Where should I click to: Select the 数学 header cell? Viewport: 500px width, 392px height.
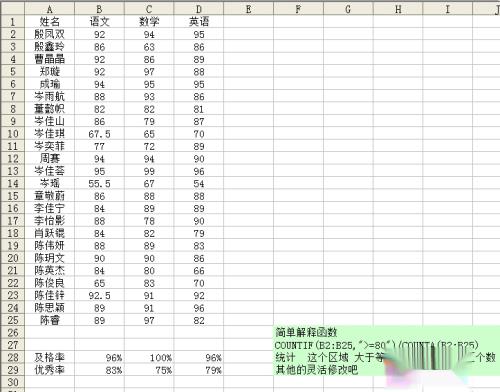coord(149,22)
